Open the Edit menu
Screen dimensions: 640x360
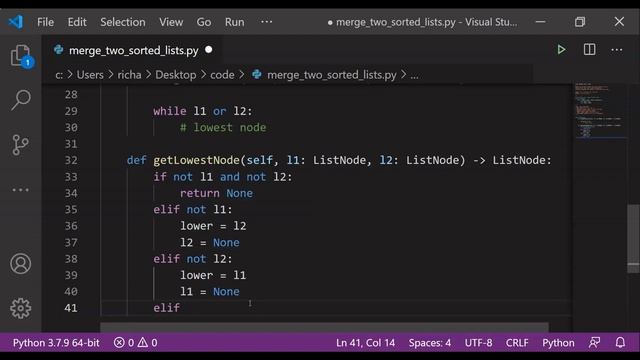point(77,22)
